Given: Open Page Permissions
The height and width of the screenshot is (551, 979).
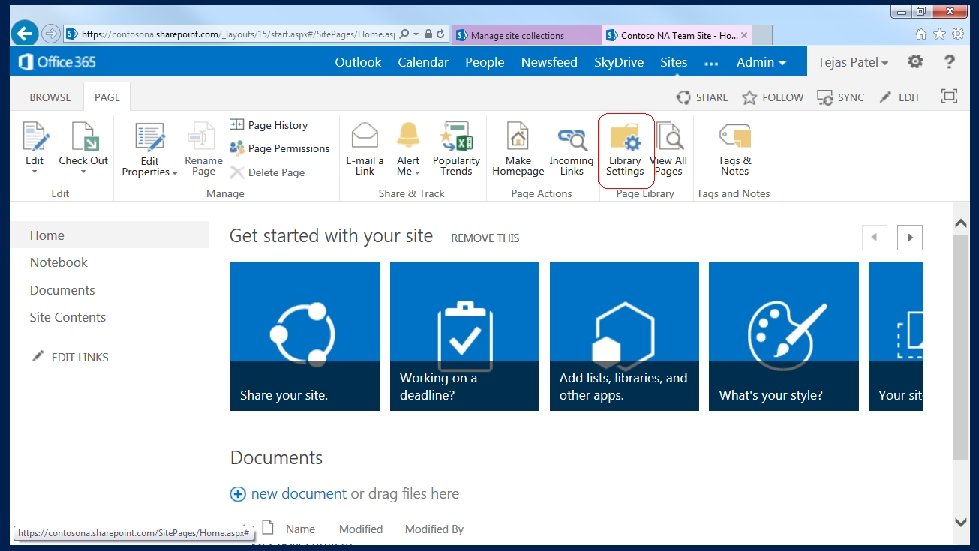Looking at the screenshot, I should pyautogui.click(x=280, y=148).
